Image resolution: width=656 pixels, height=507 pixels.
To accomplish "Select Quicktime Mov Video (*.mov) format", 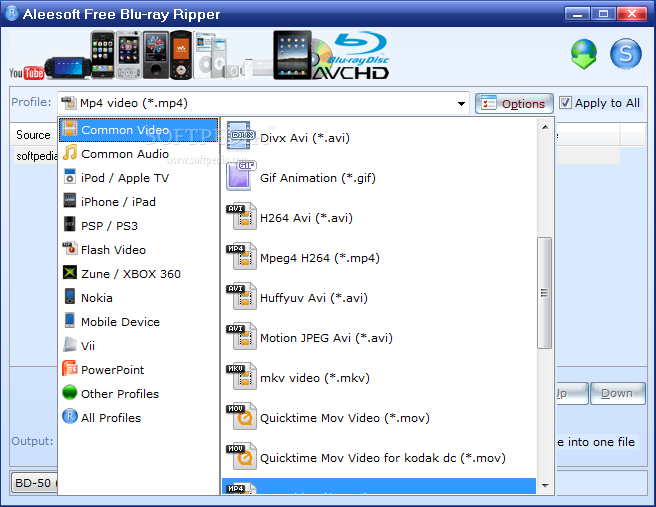I will coord(379,418).
